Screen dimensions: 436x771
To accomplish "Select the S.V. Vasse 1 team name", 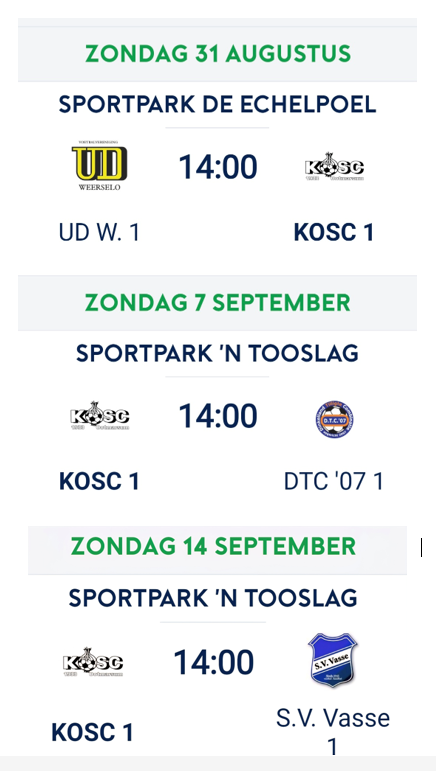I will coord(333,732).
